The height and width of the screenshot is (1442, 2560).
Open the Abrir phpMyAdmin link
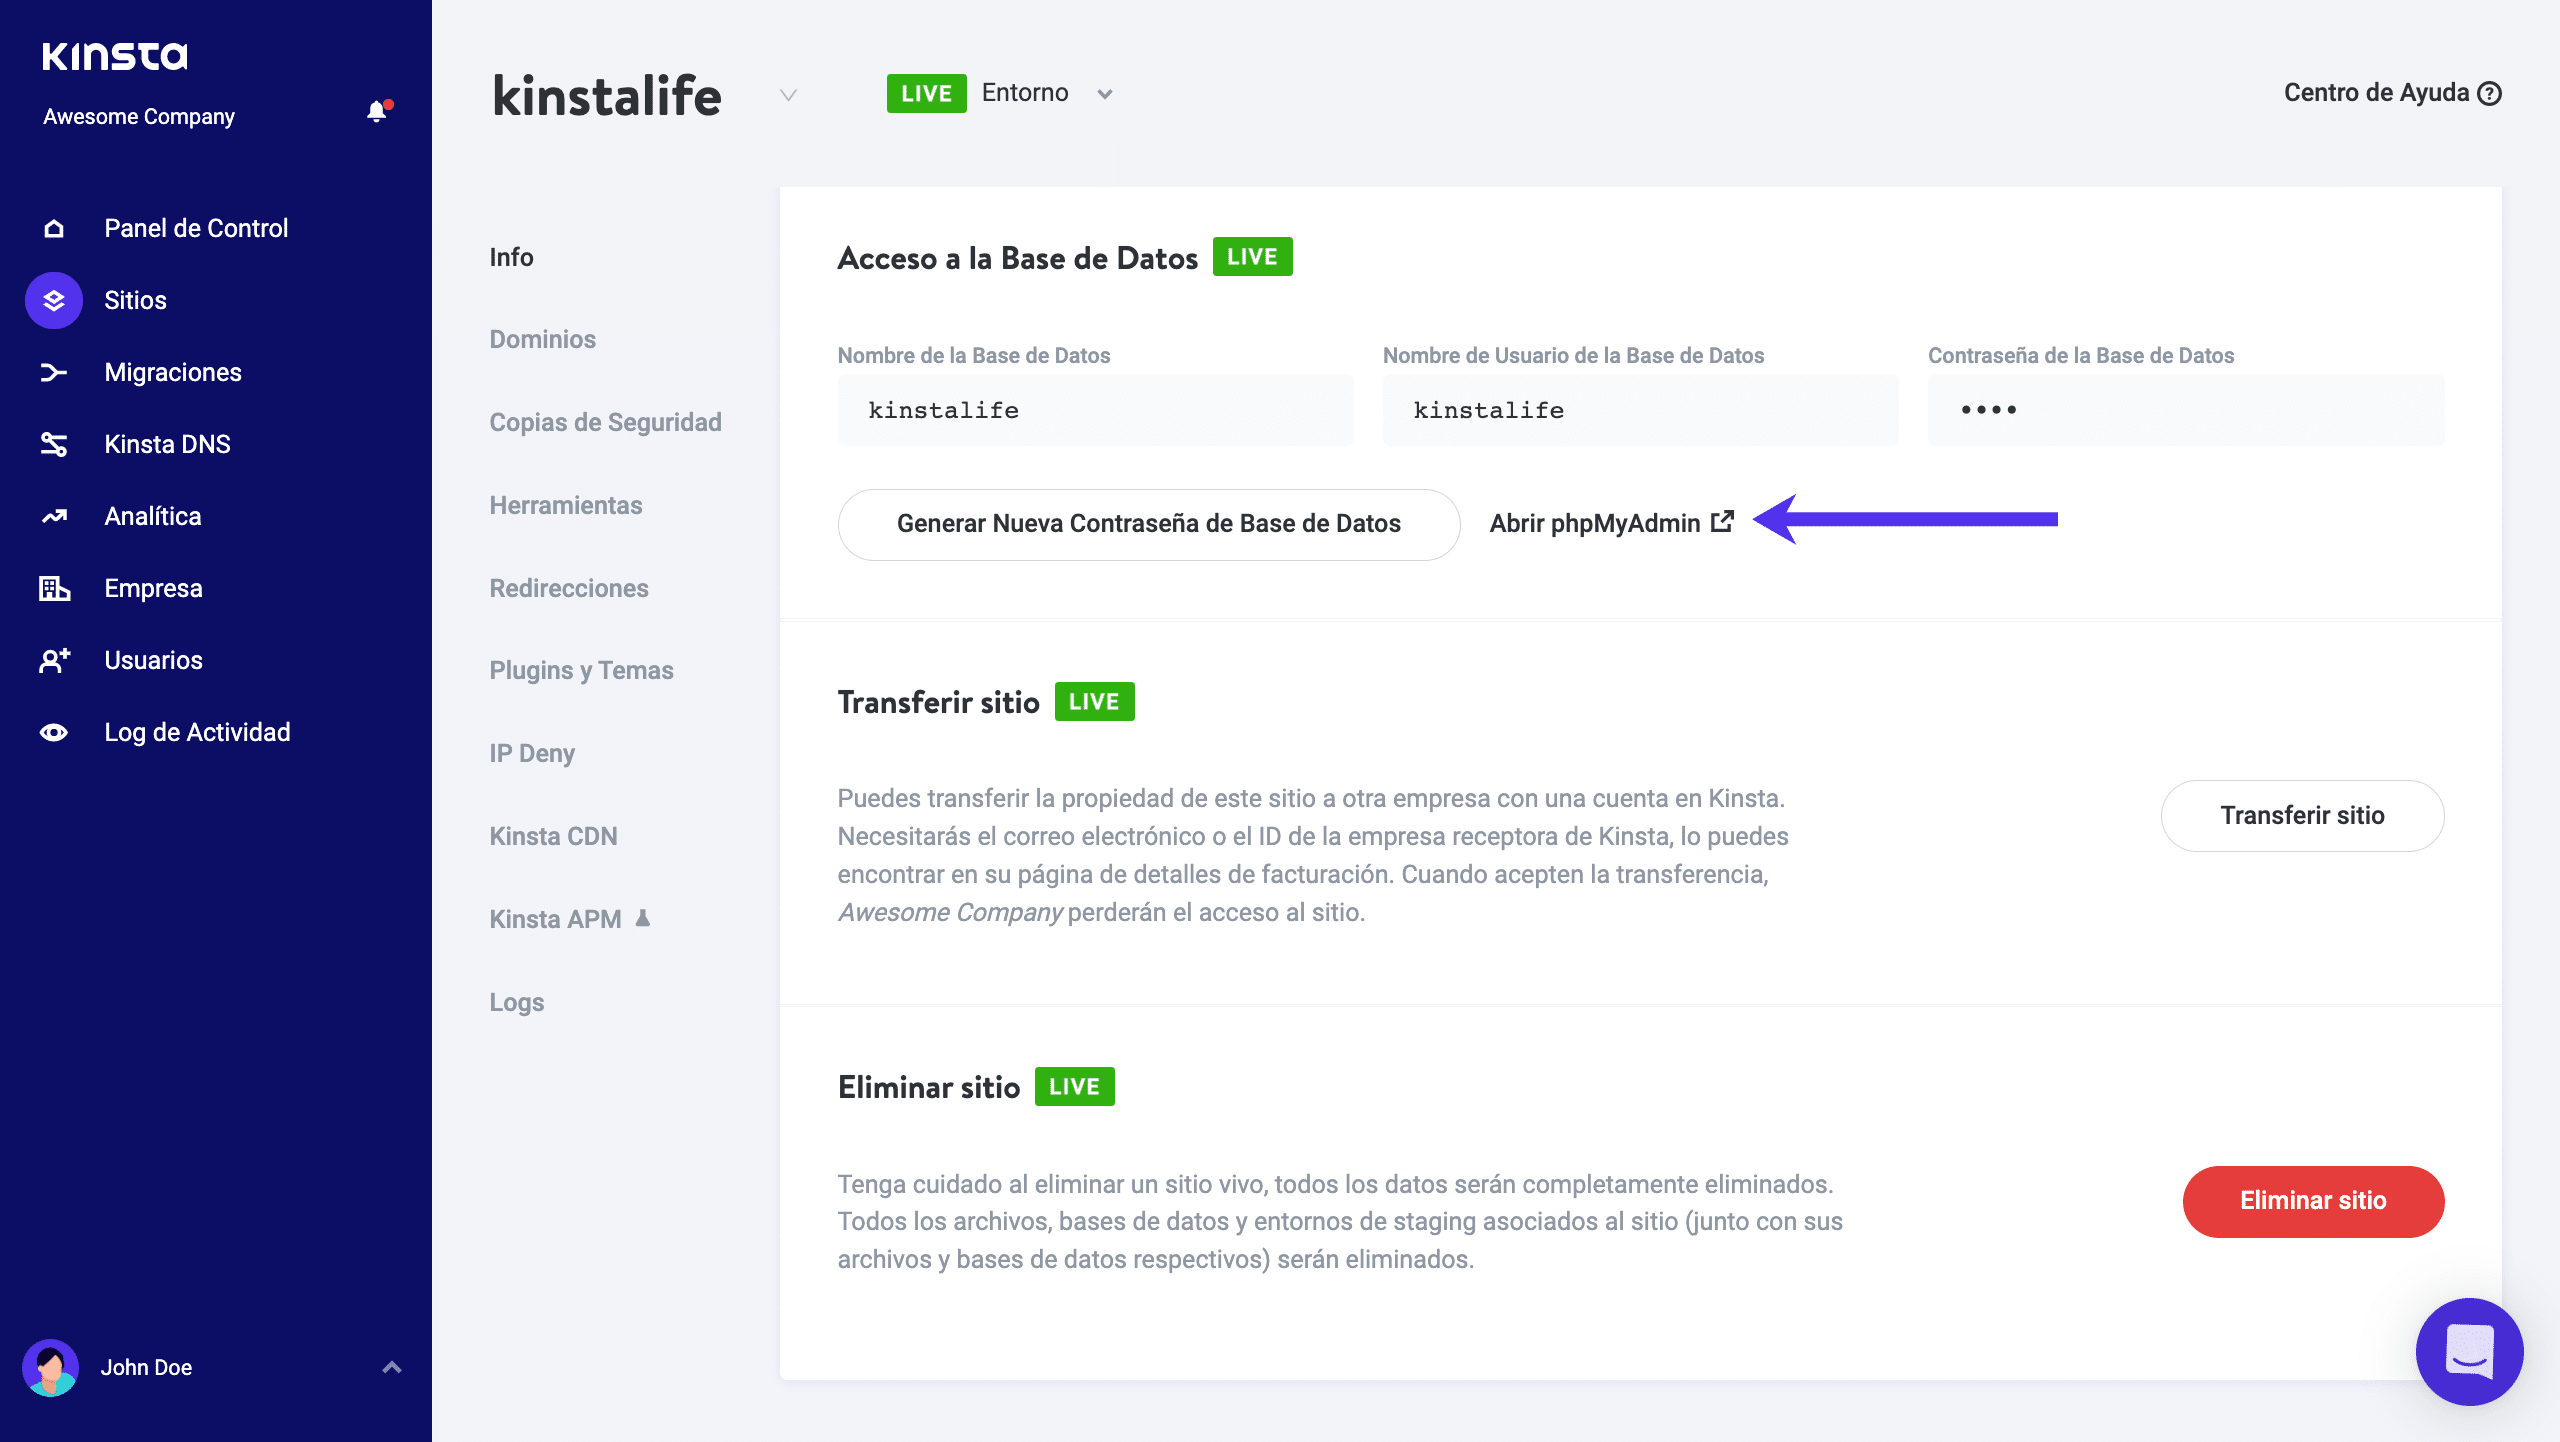click(1610, 523)
